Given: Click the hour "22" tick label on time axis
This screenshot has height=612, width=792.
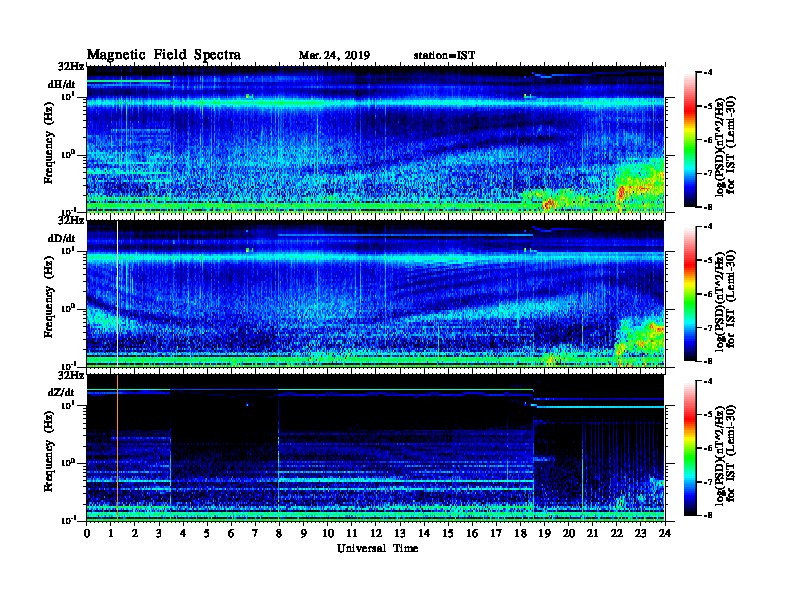Looking at the screenshot, I should [617, 533].
